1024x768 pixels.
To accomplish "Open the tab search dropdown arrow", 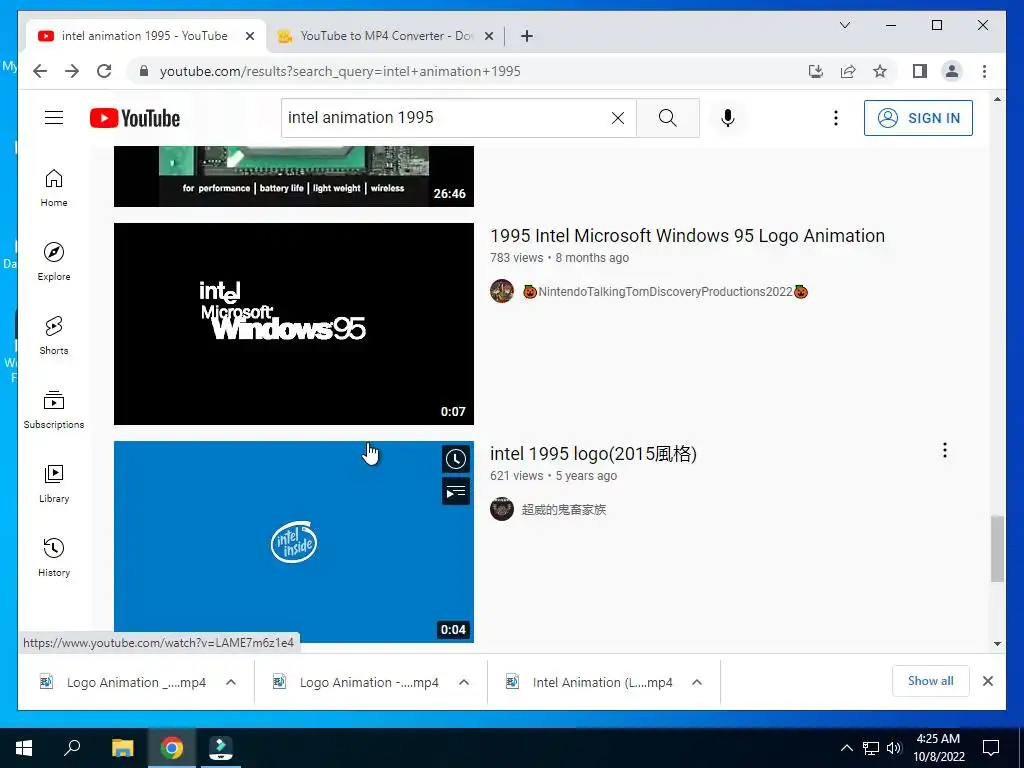I will (844, 25).
